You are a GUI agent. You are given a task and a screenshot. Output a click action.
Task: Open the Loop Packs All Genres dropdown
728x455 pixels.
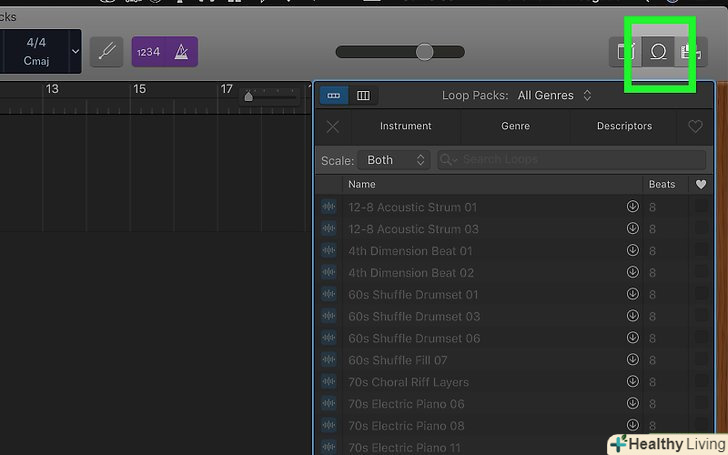click(x=554, y=96)
